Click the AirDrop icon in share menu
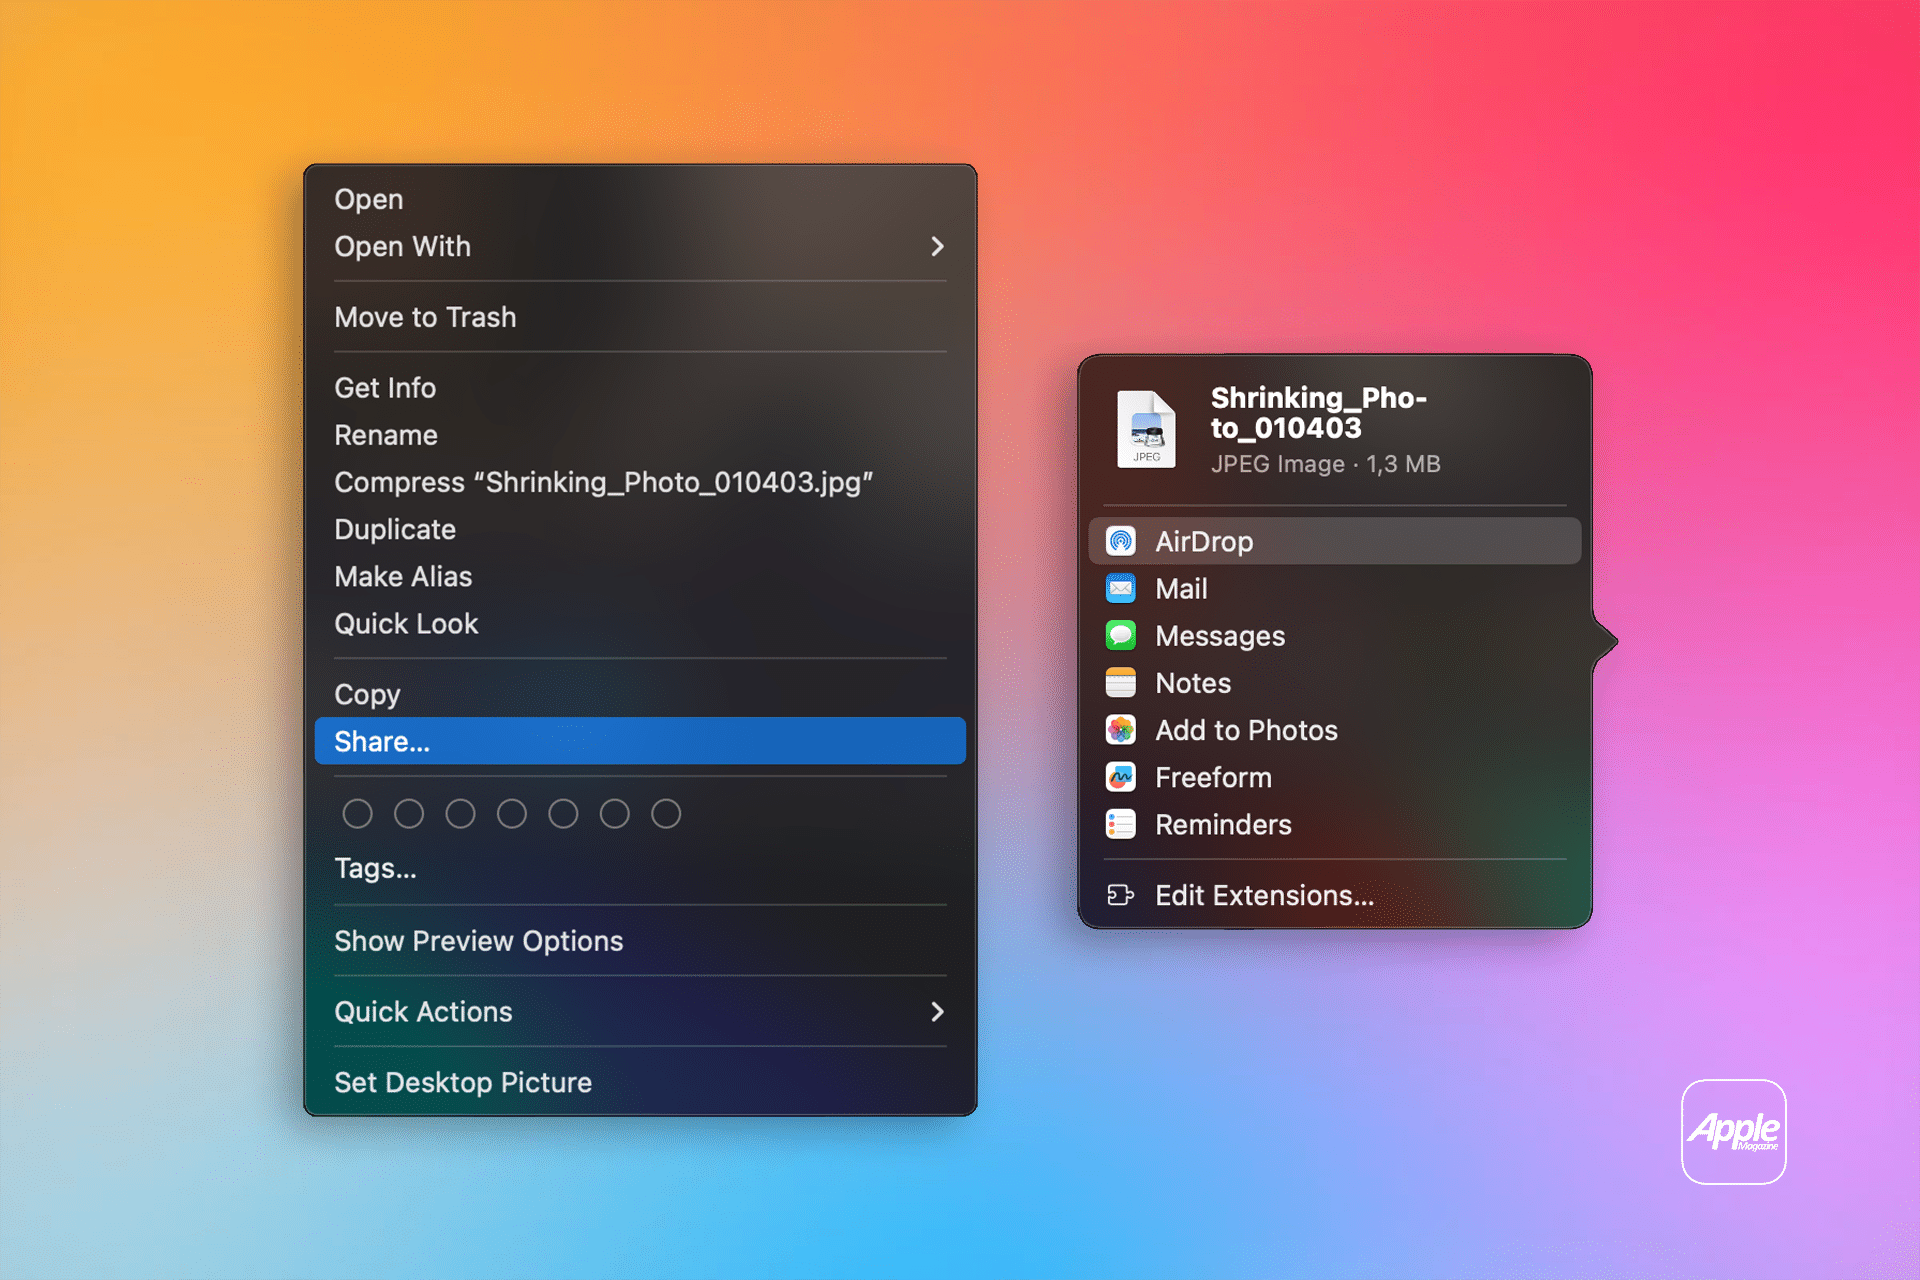 tap(1120, 541)
